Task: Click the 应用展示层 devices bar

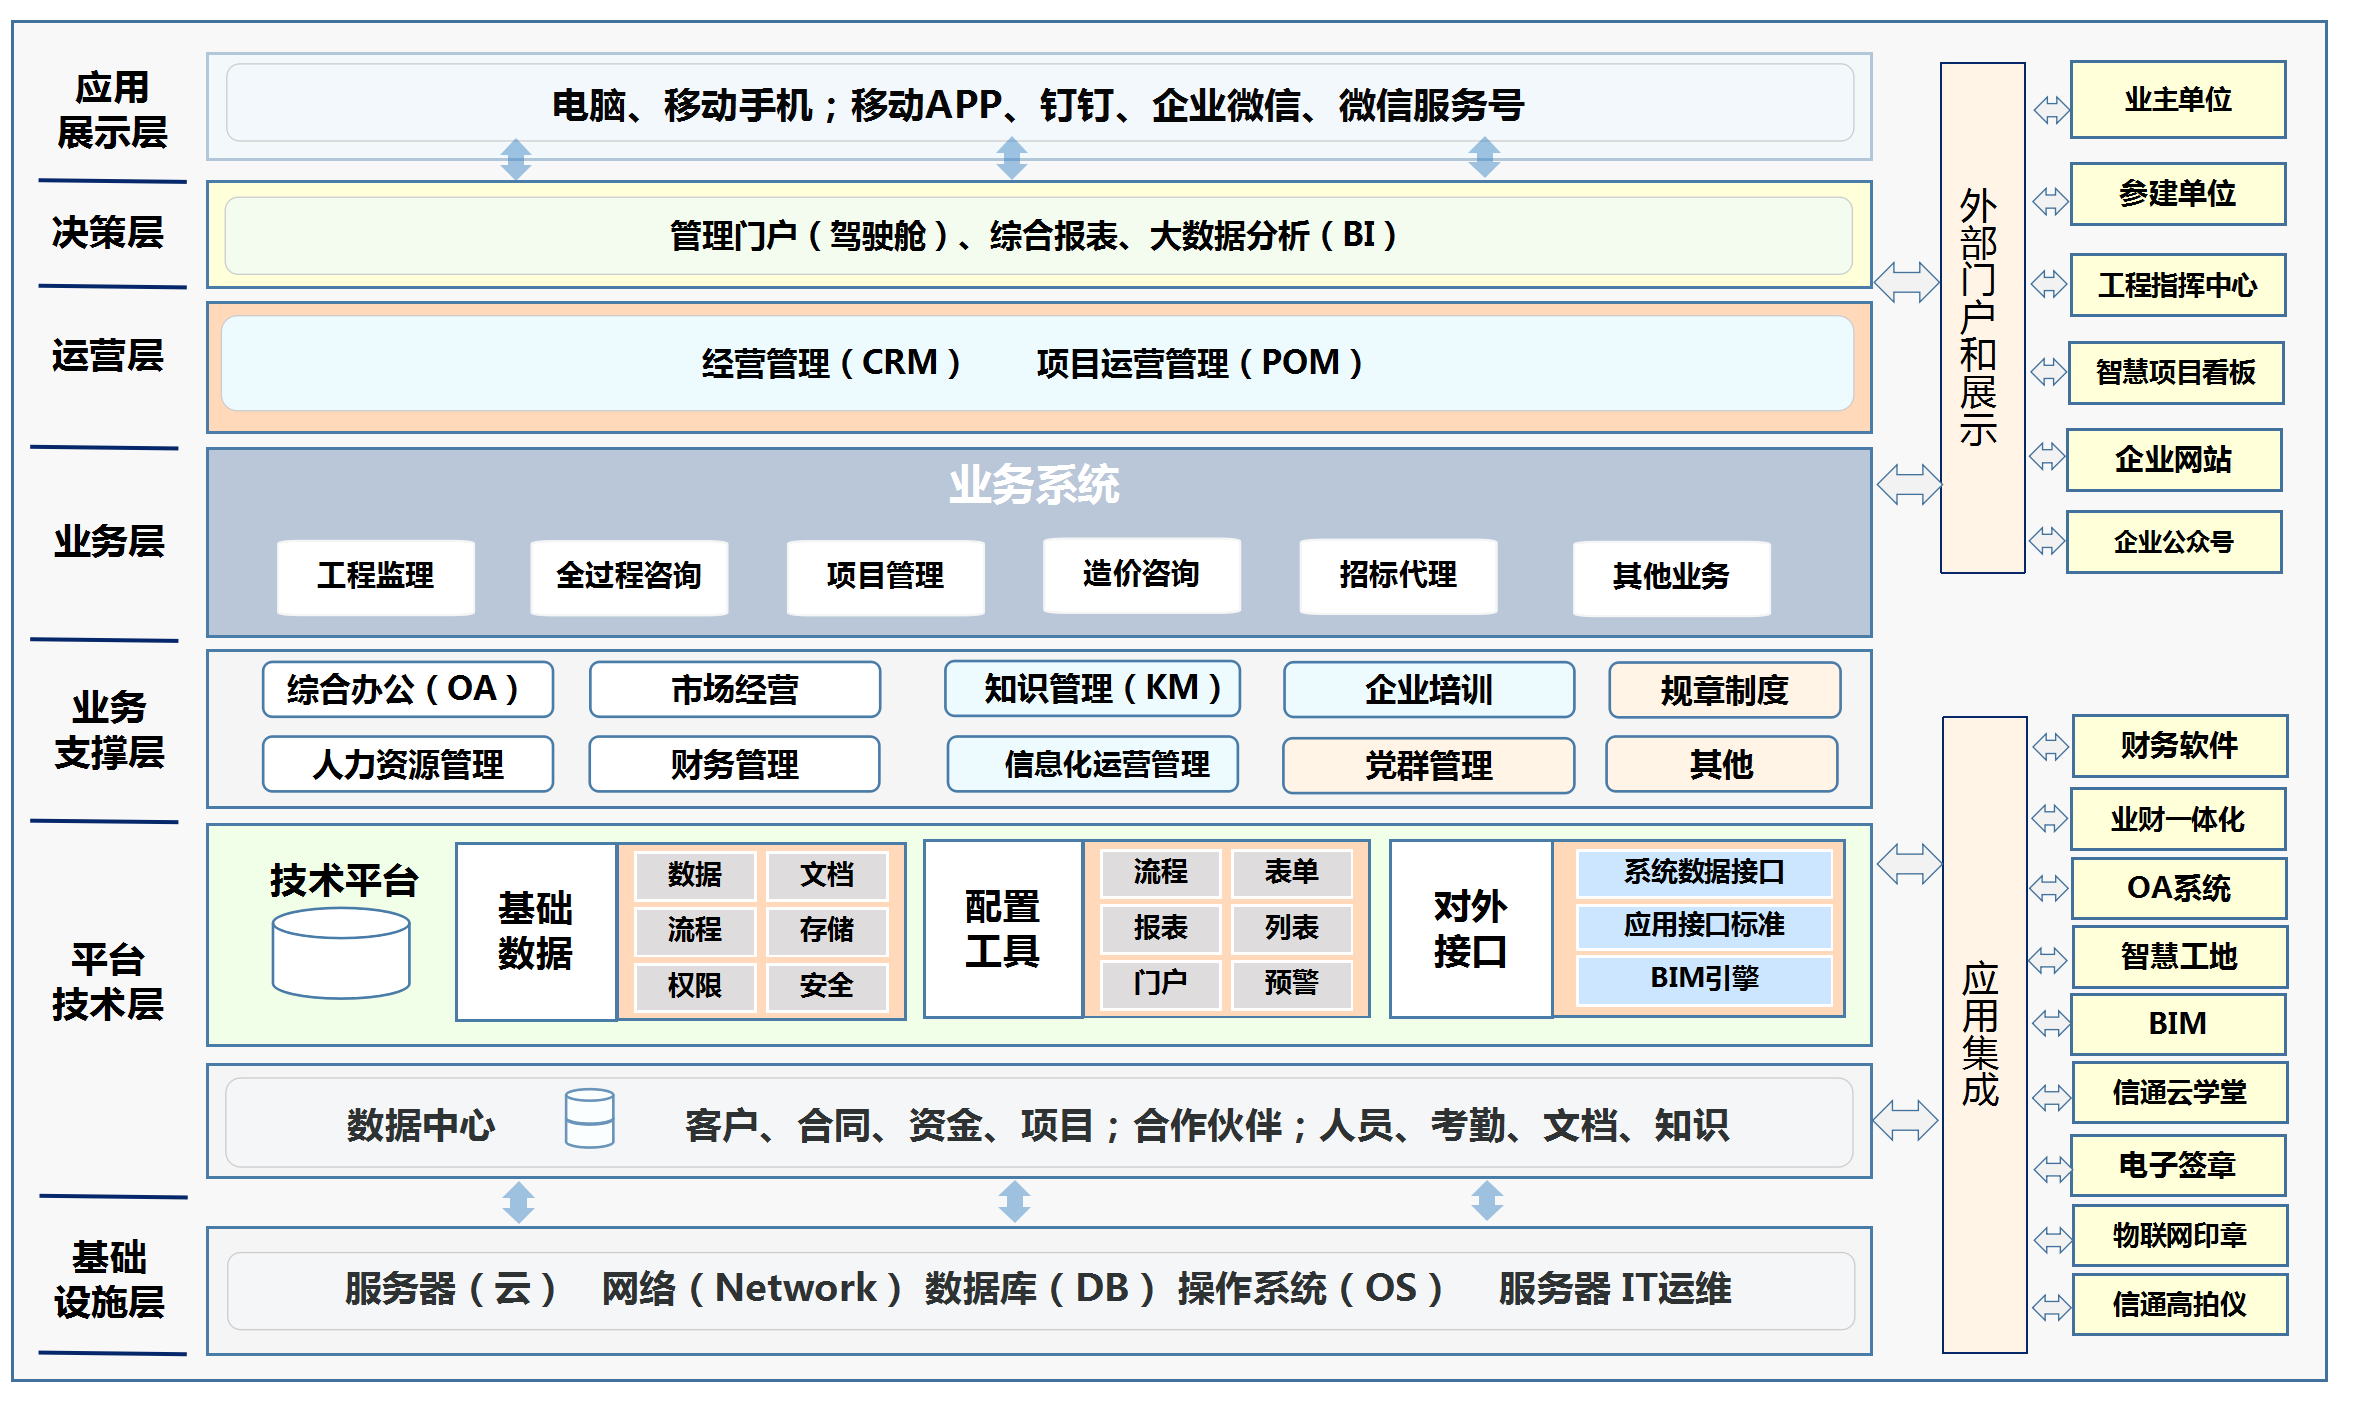Action: (1040, 104)
